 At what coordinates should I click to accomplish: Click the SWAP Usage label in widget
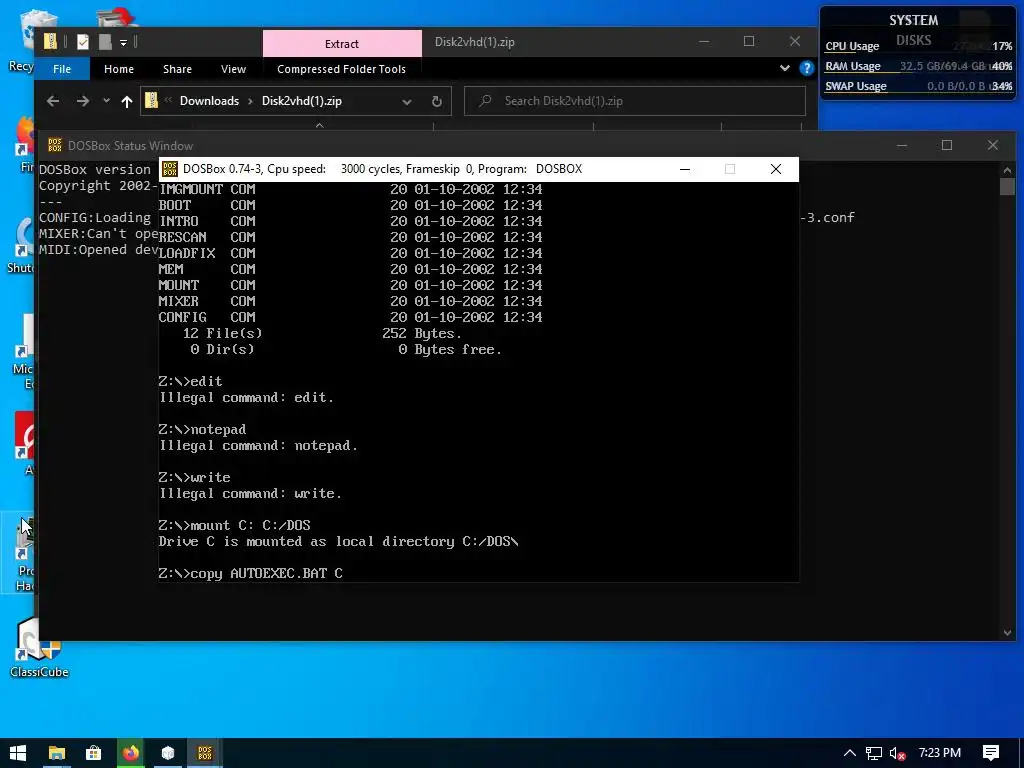click(x=856, y=86)
